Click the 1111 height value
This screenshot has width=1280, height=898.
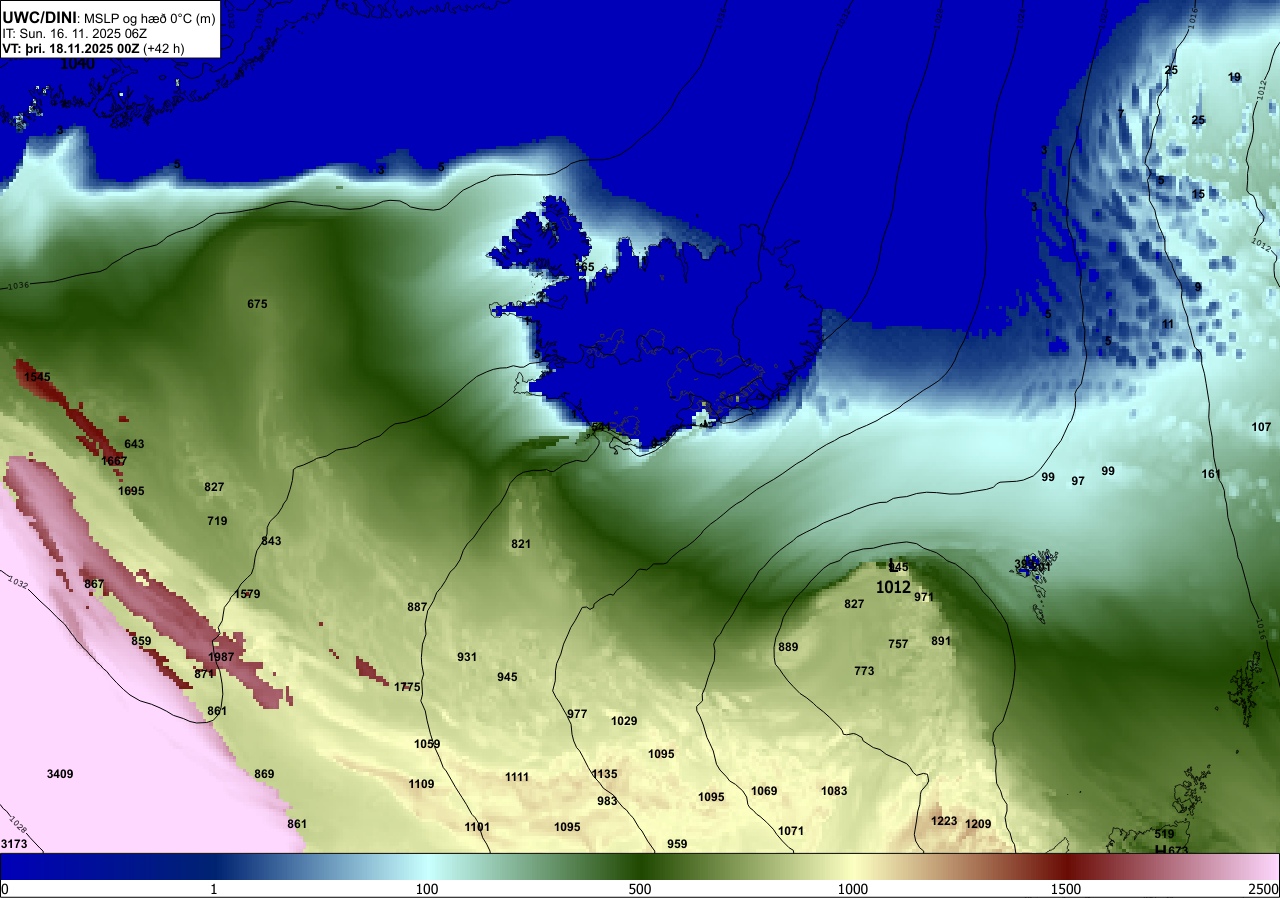click(517, 777)
